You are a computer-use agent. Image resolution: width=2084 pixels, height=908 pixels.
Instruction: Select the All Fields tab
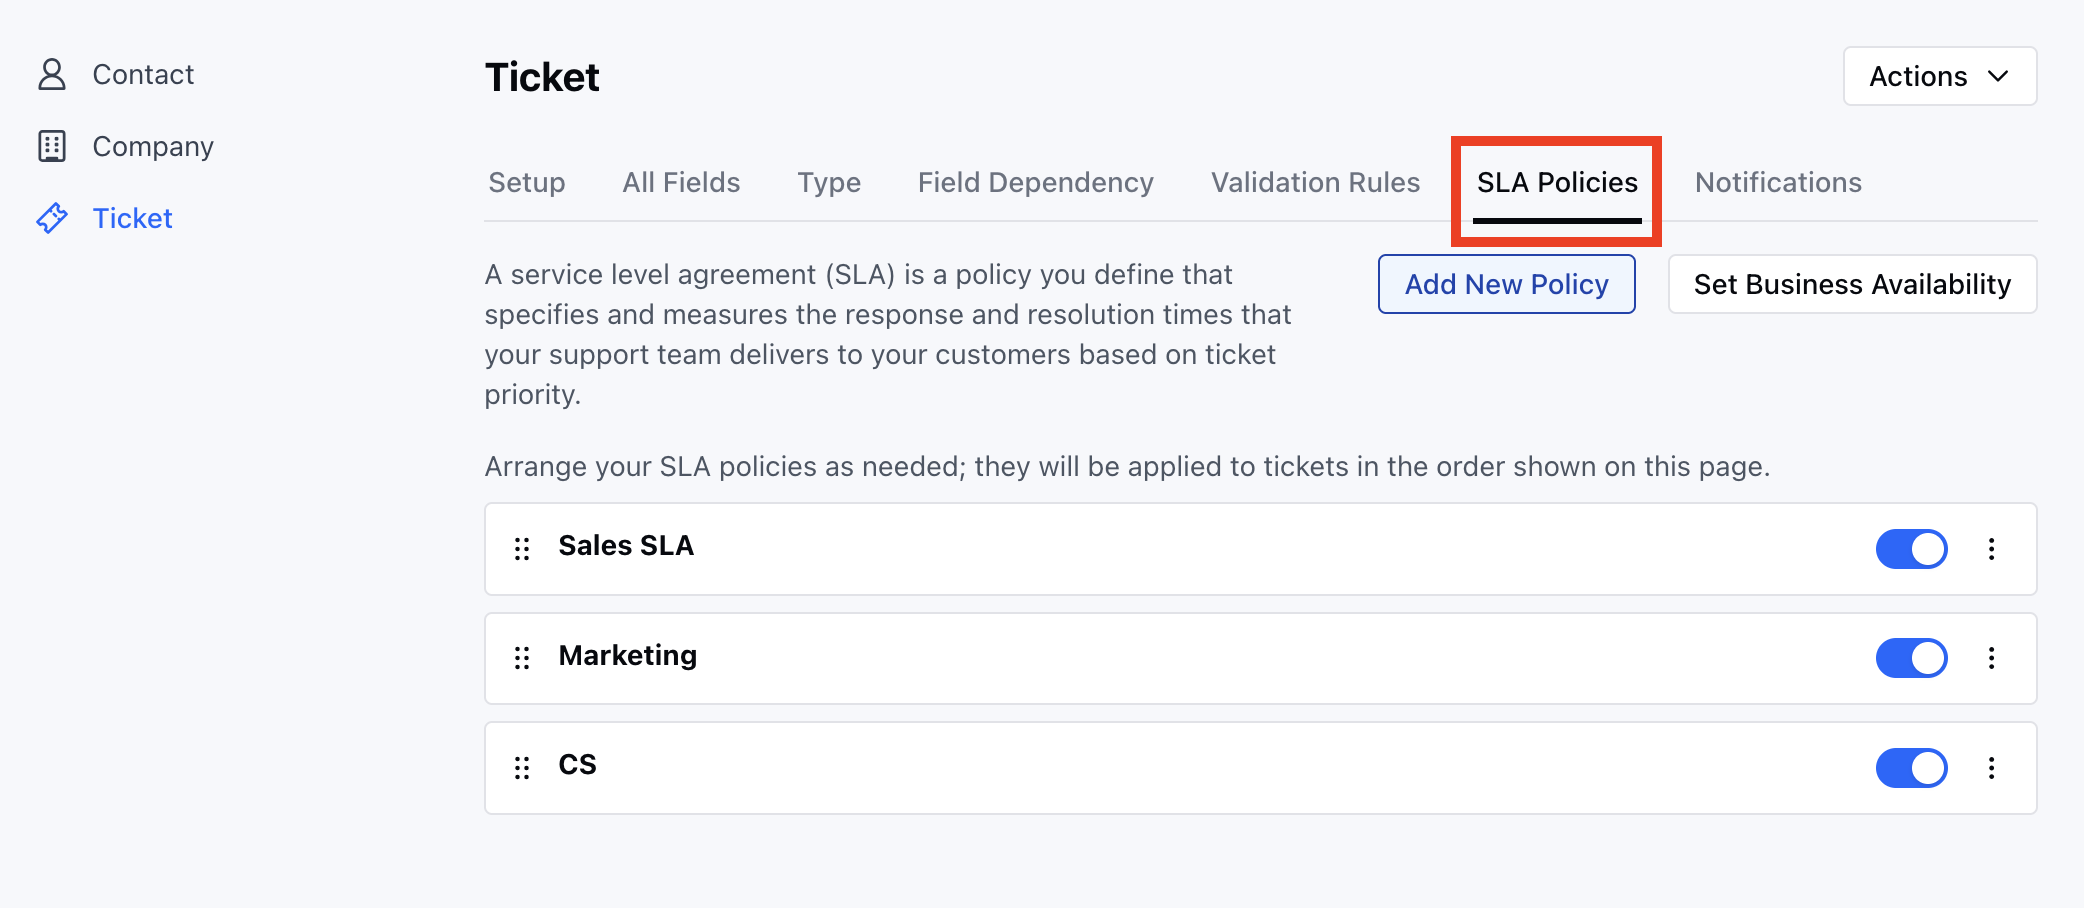point(681,182)
